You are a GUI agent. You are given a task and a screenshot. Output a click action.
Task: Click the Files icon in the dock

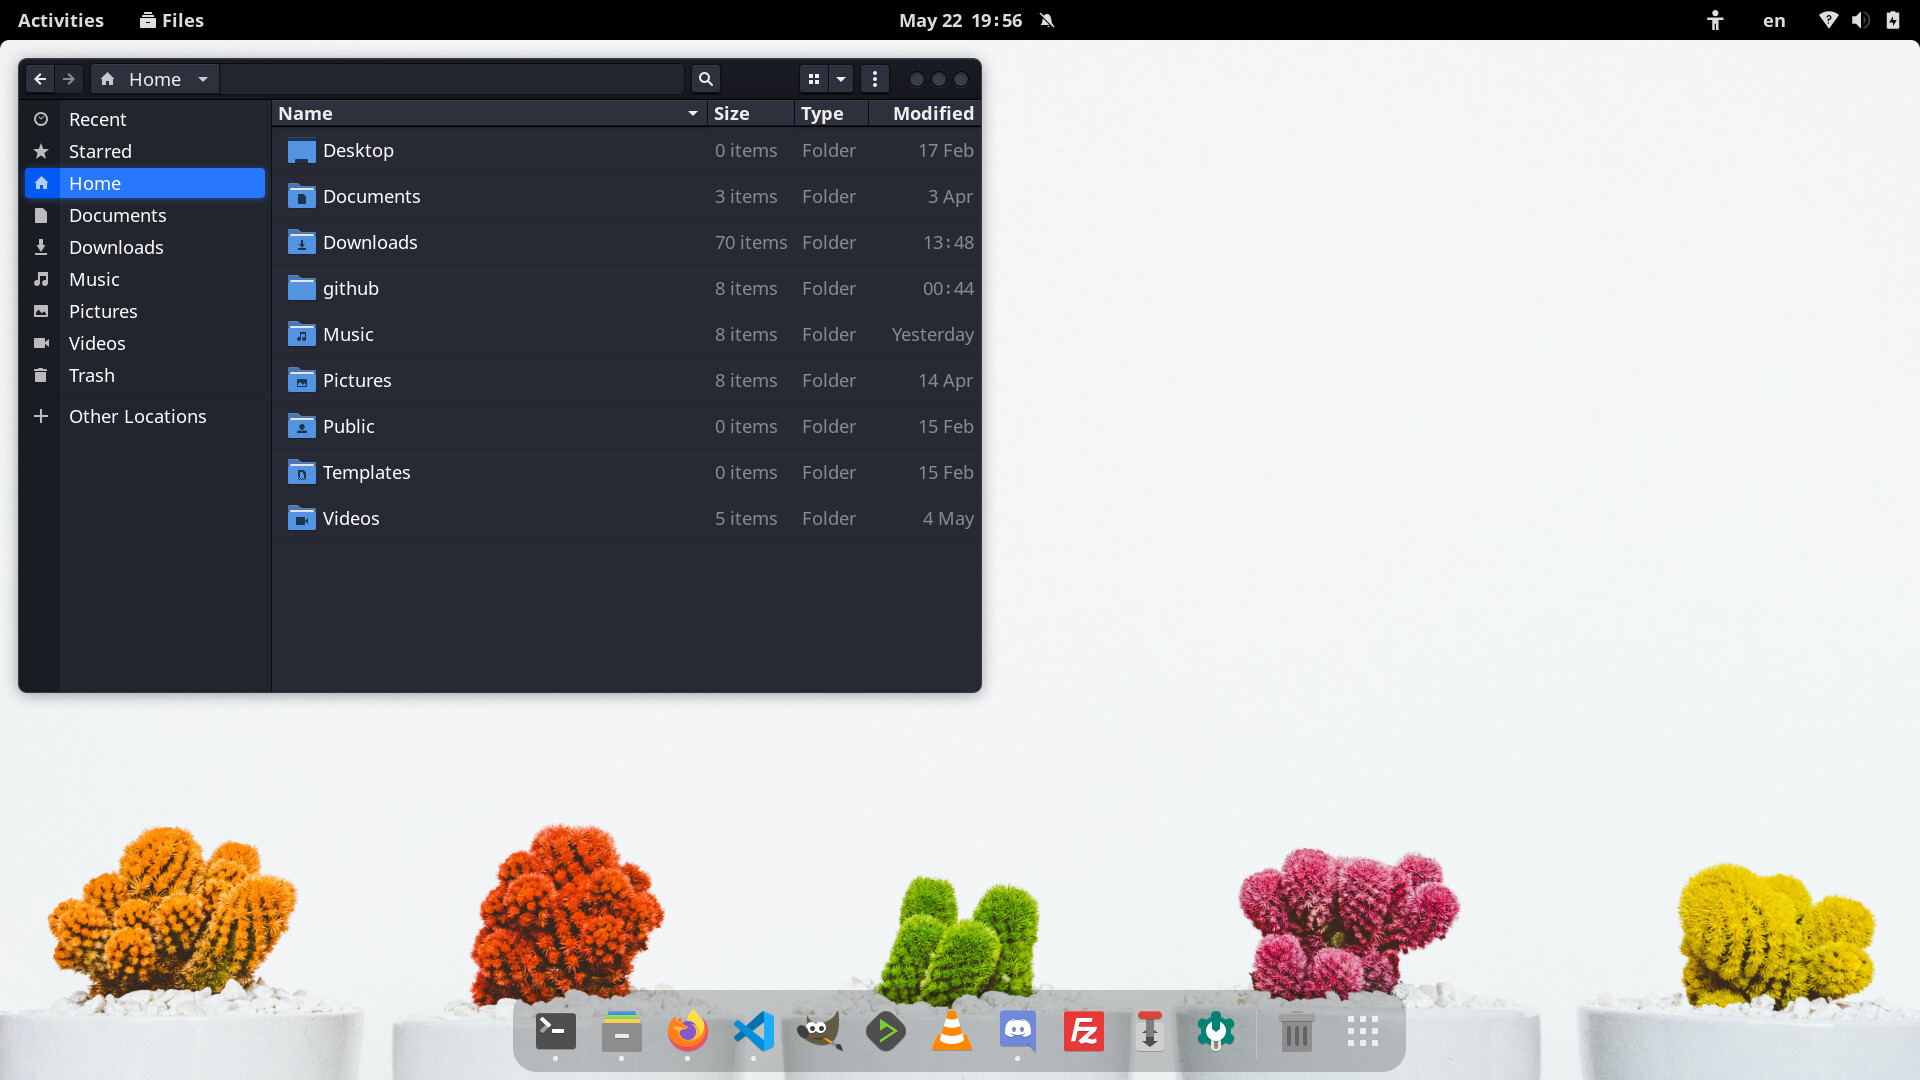(x=621, y=1031)
